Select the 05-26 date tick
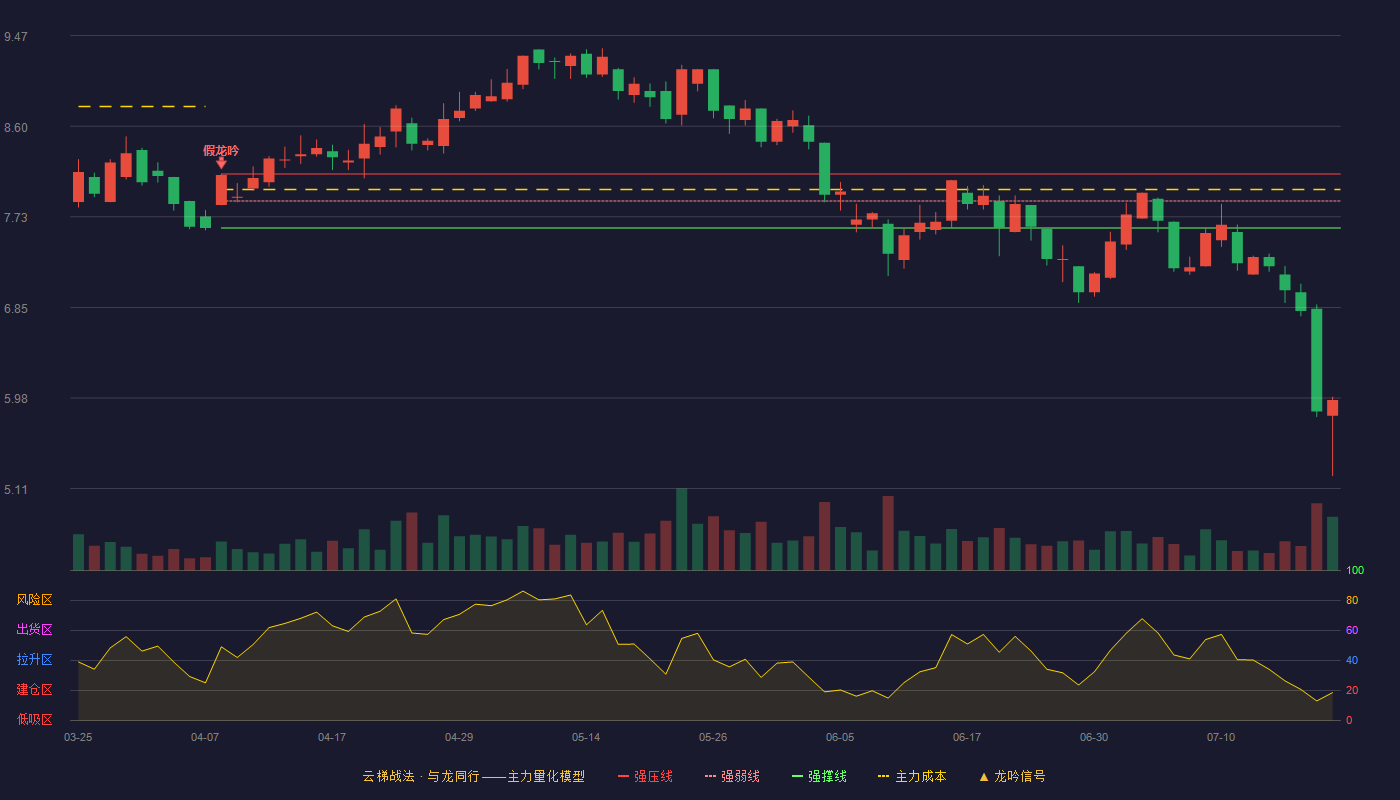The height and width of the screenshot is (800, 1400). (x=713, y=737)
